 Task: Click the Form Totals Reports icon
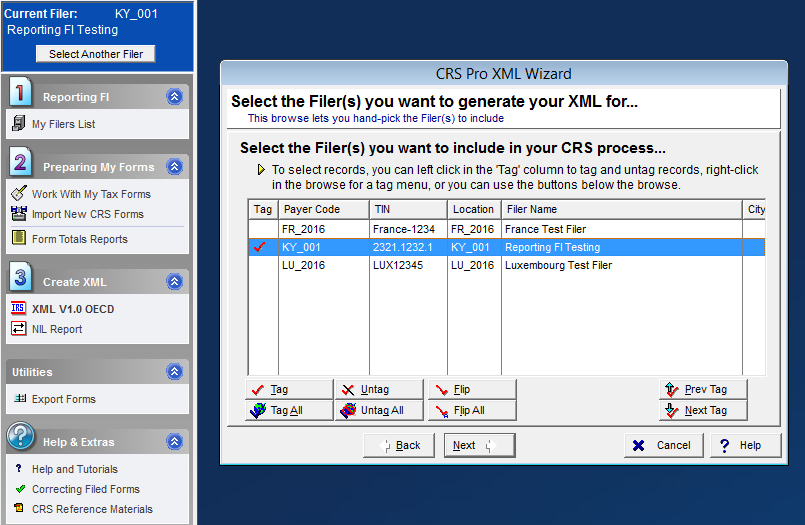pyautogui.click(x=18, y=238)
